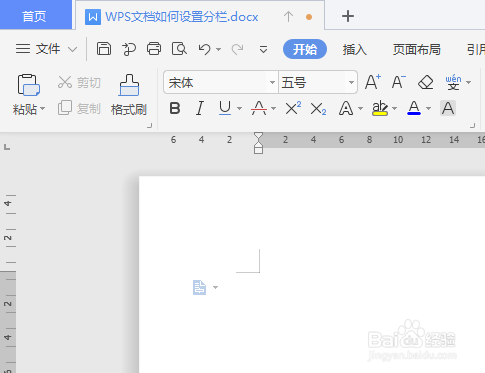Click the text effects outlined A icon
This screenshot has width=485, height=373.
(346, 108)
